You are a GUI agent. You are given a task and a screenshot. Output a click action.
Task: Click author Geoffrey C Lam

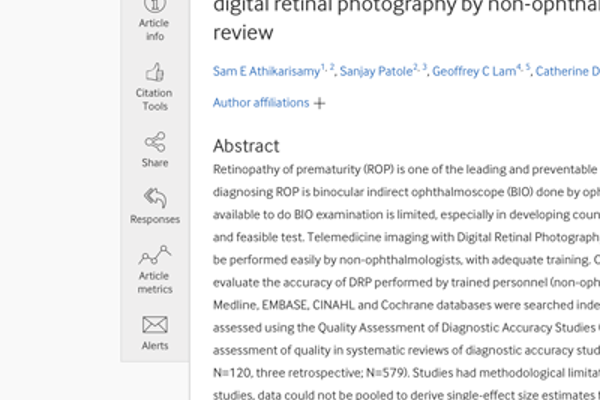click(x=478, y=71)
